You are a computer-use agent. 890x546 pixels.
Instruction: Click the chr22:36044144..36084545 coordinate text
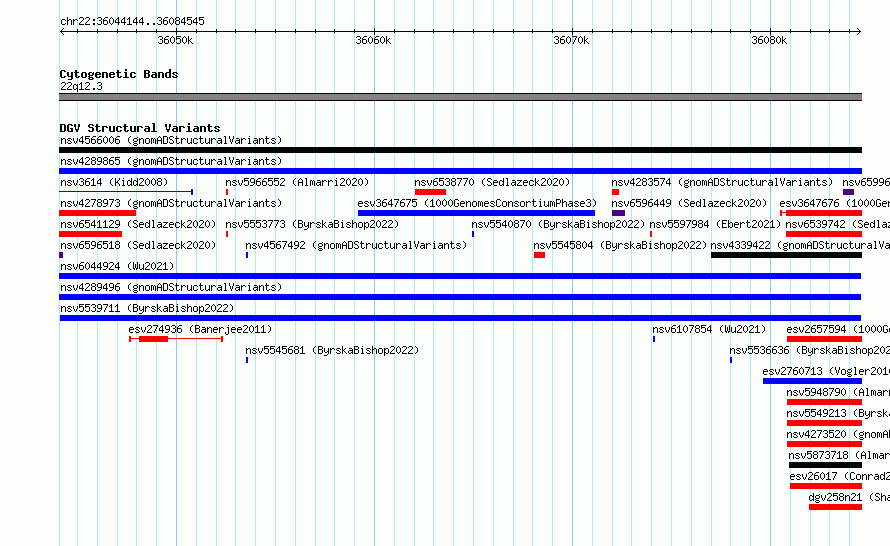tap(132, 21)
